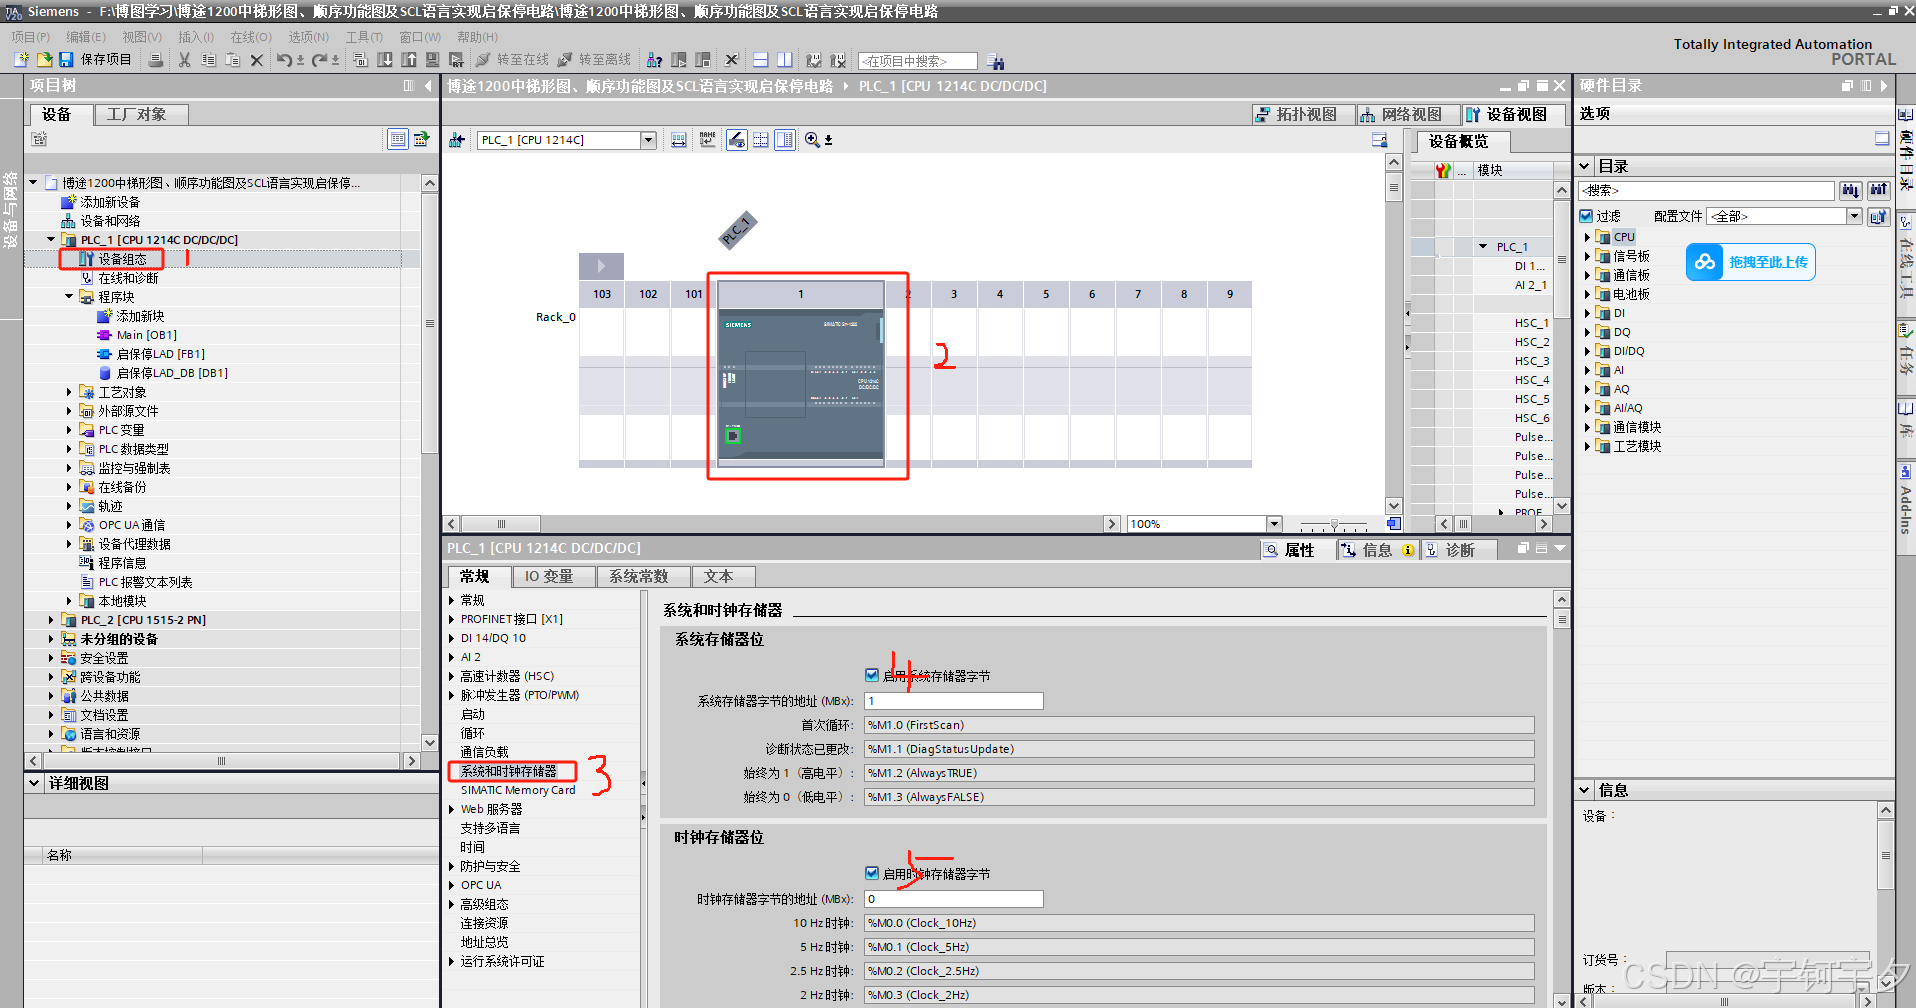Click the search in project binoculars icon
Screen dimensions: 1916x1008
click(x=995, y=61)
